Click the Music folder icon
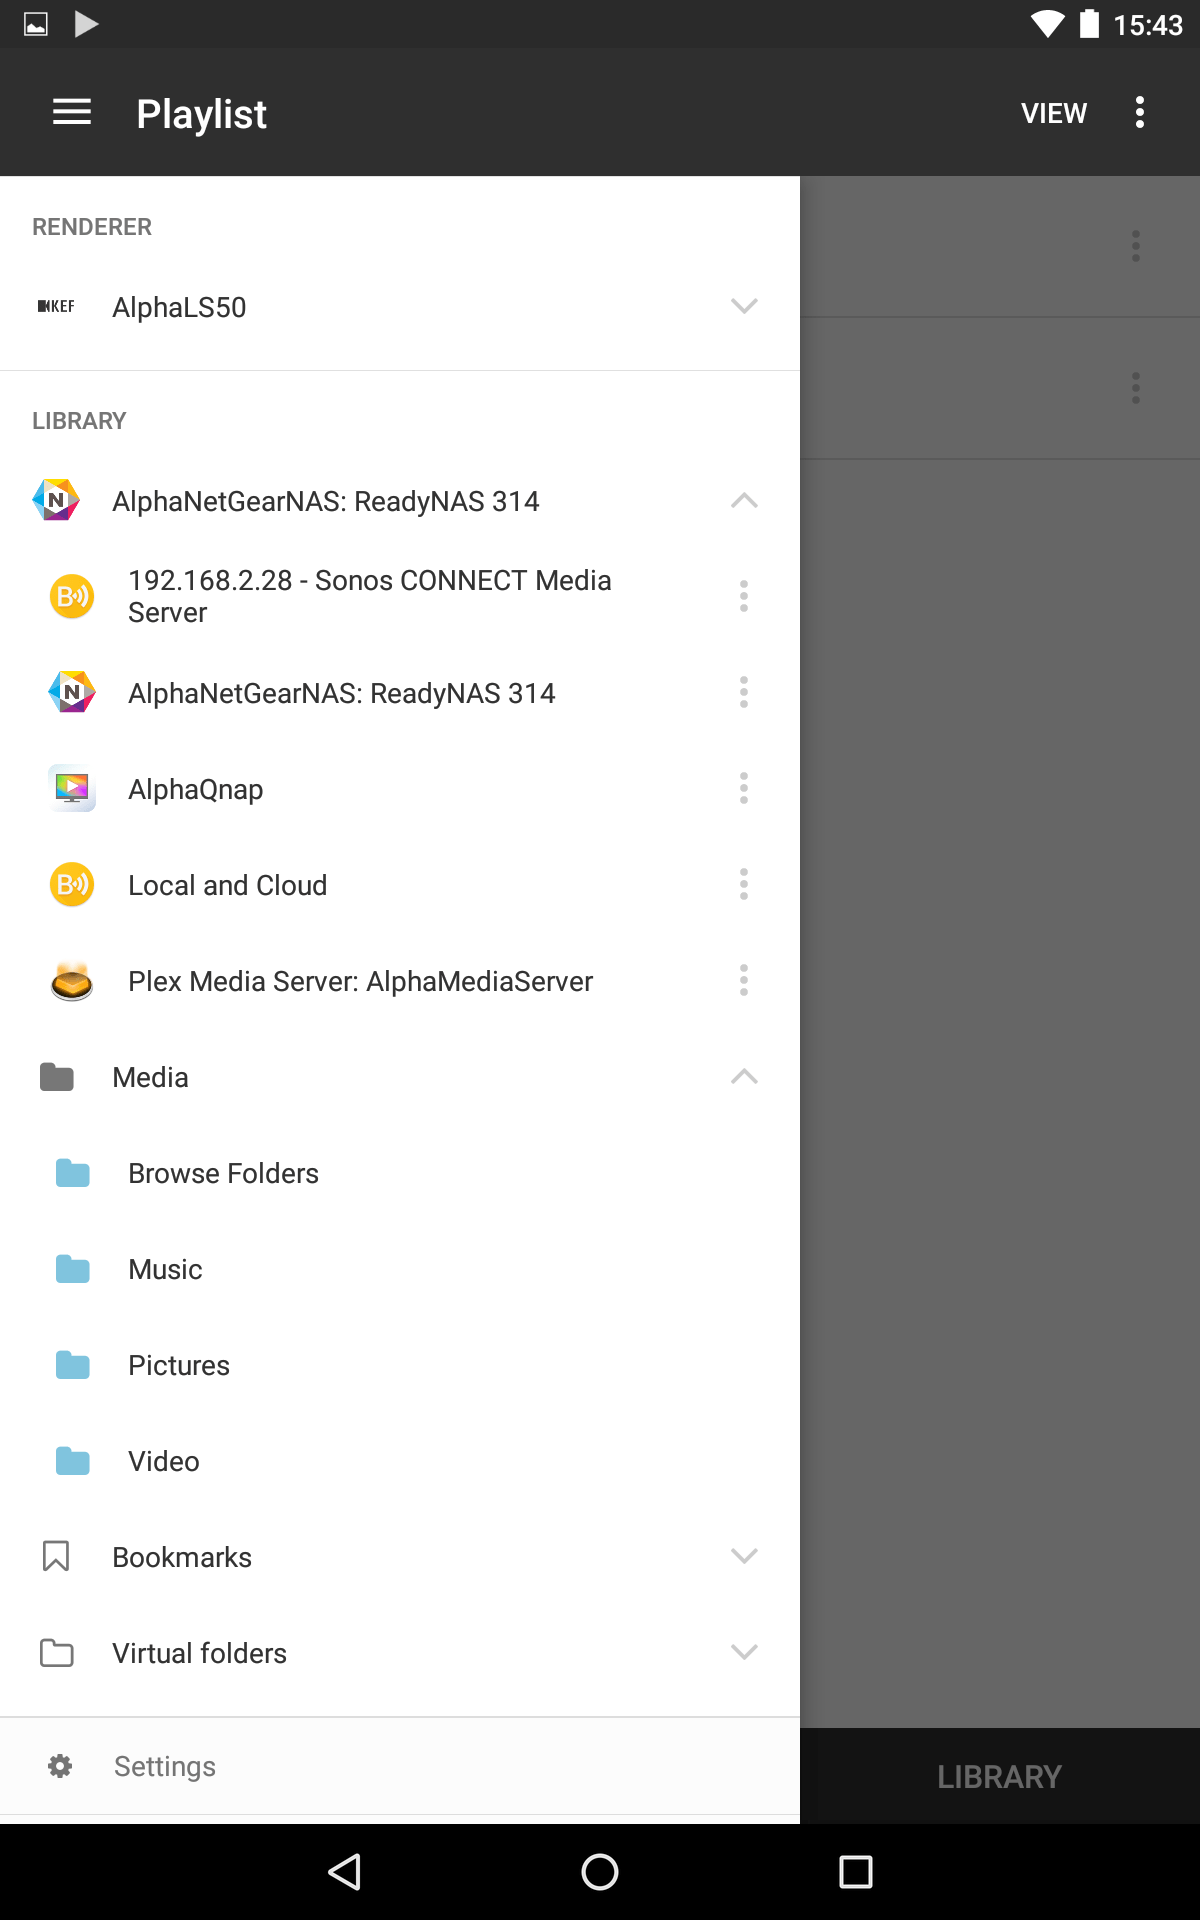1200x1920 pixels. (73, 1269)
